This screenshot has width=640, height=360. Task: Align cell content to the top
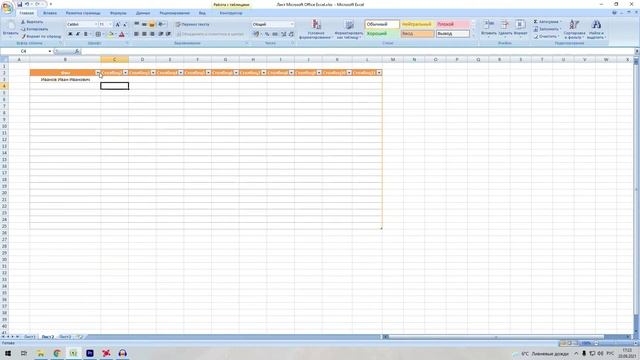pos(137,24)
